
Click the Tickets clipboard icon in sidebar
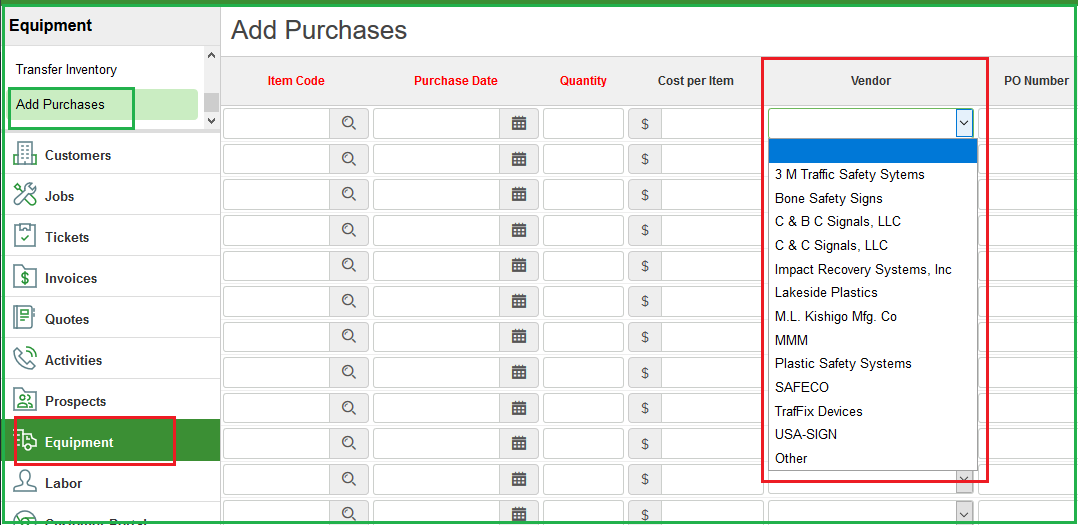coord(25,237)
